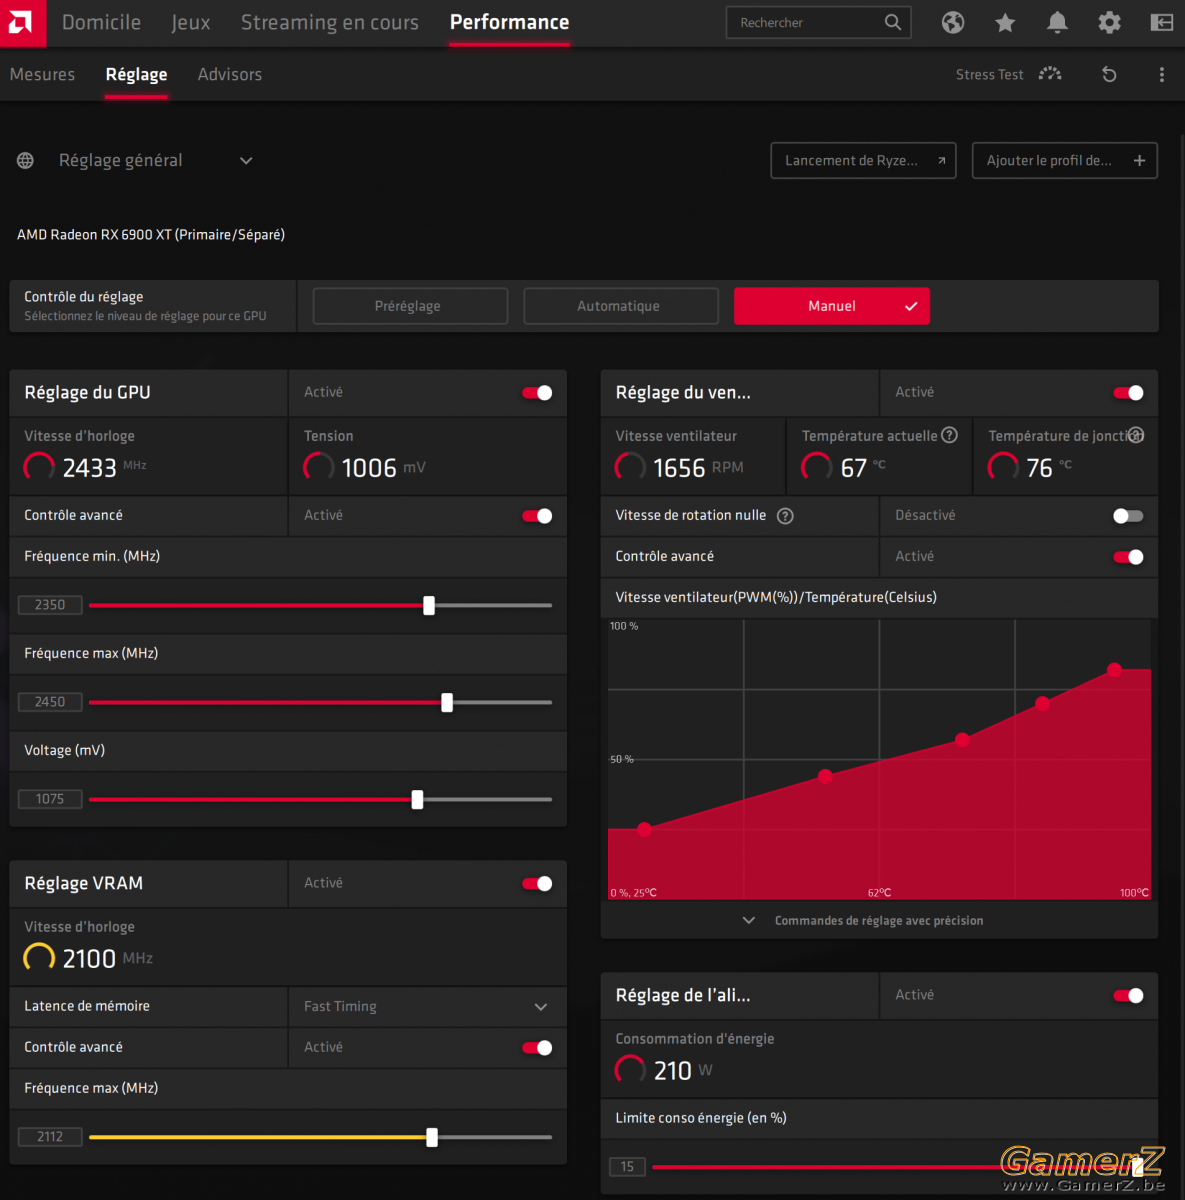Toggle Réglage du ventilateur switch
This screenshot has width=1185, height=1200.
[x=1128, y=393]
